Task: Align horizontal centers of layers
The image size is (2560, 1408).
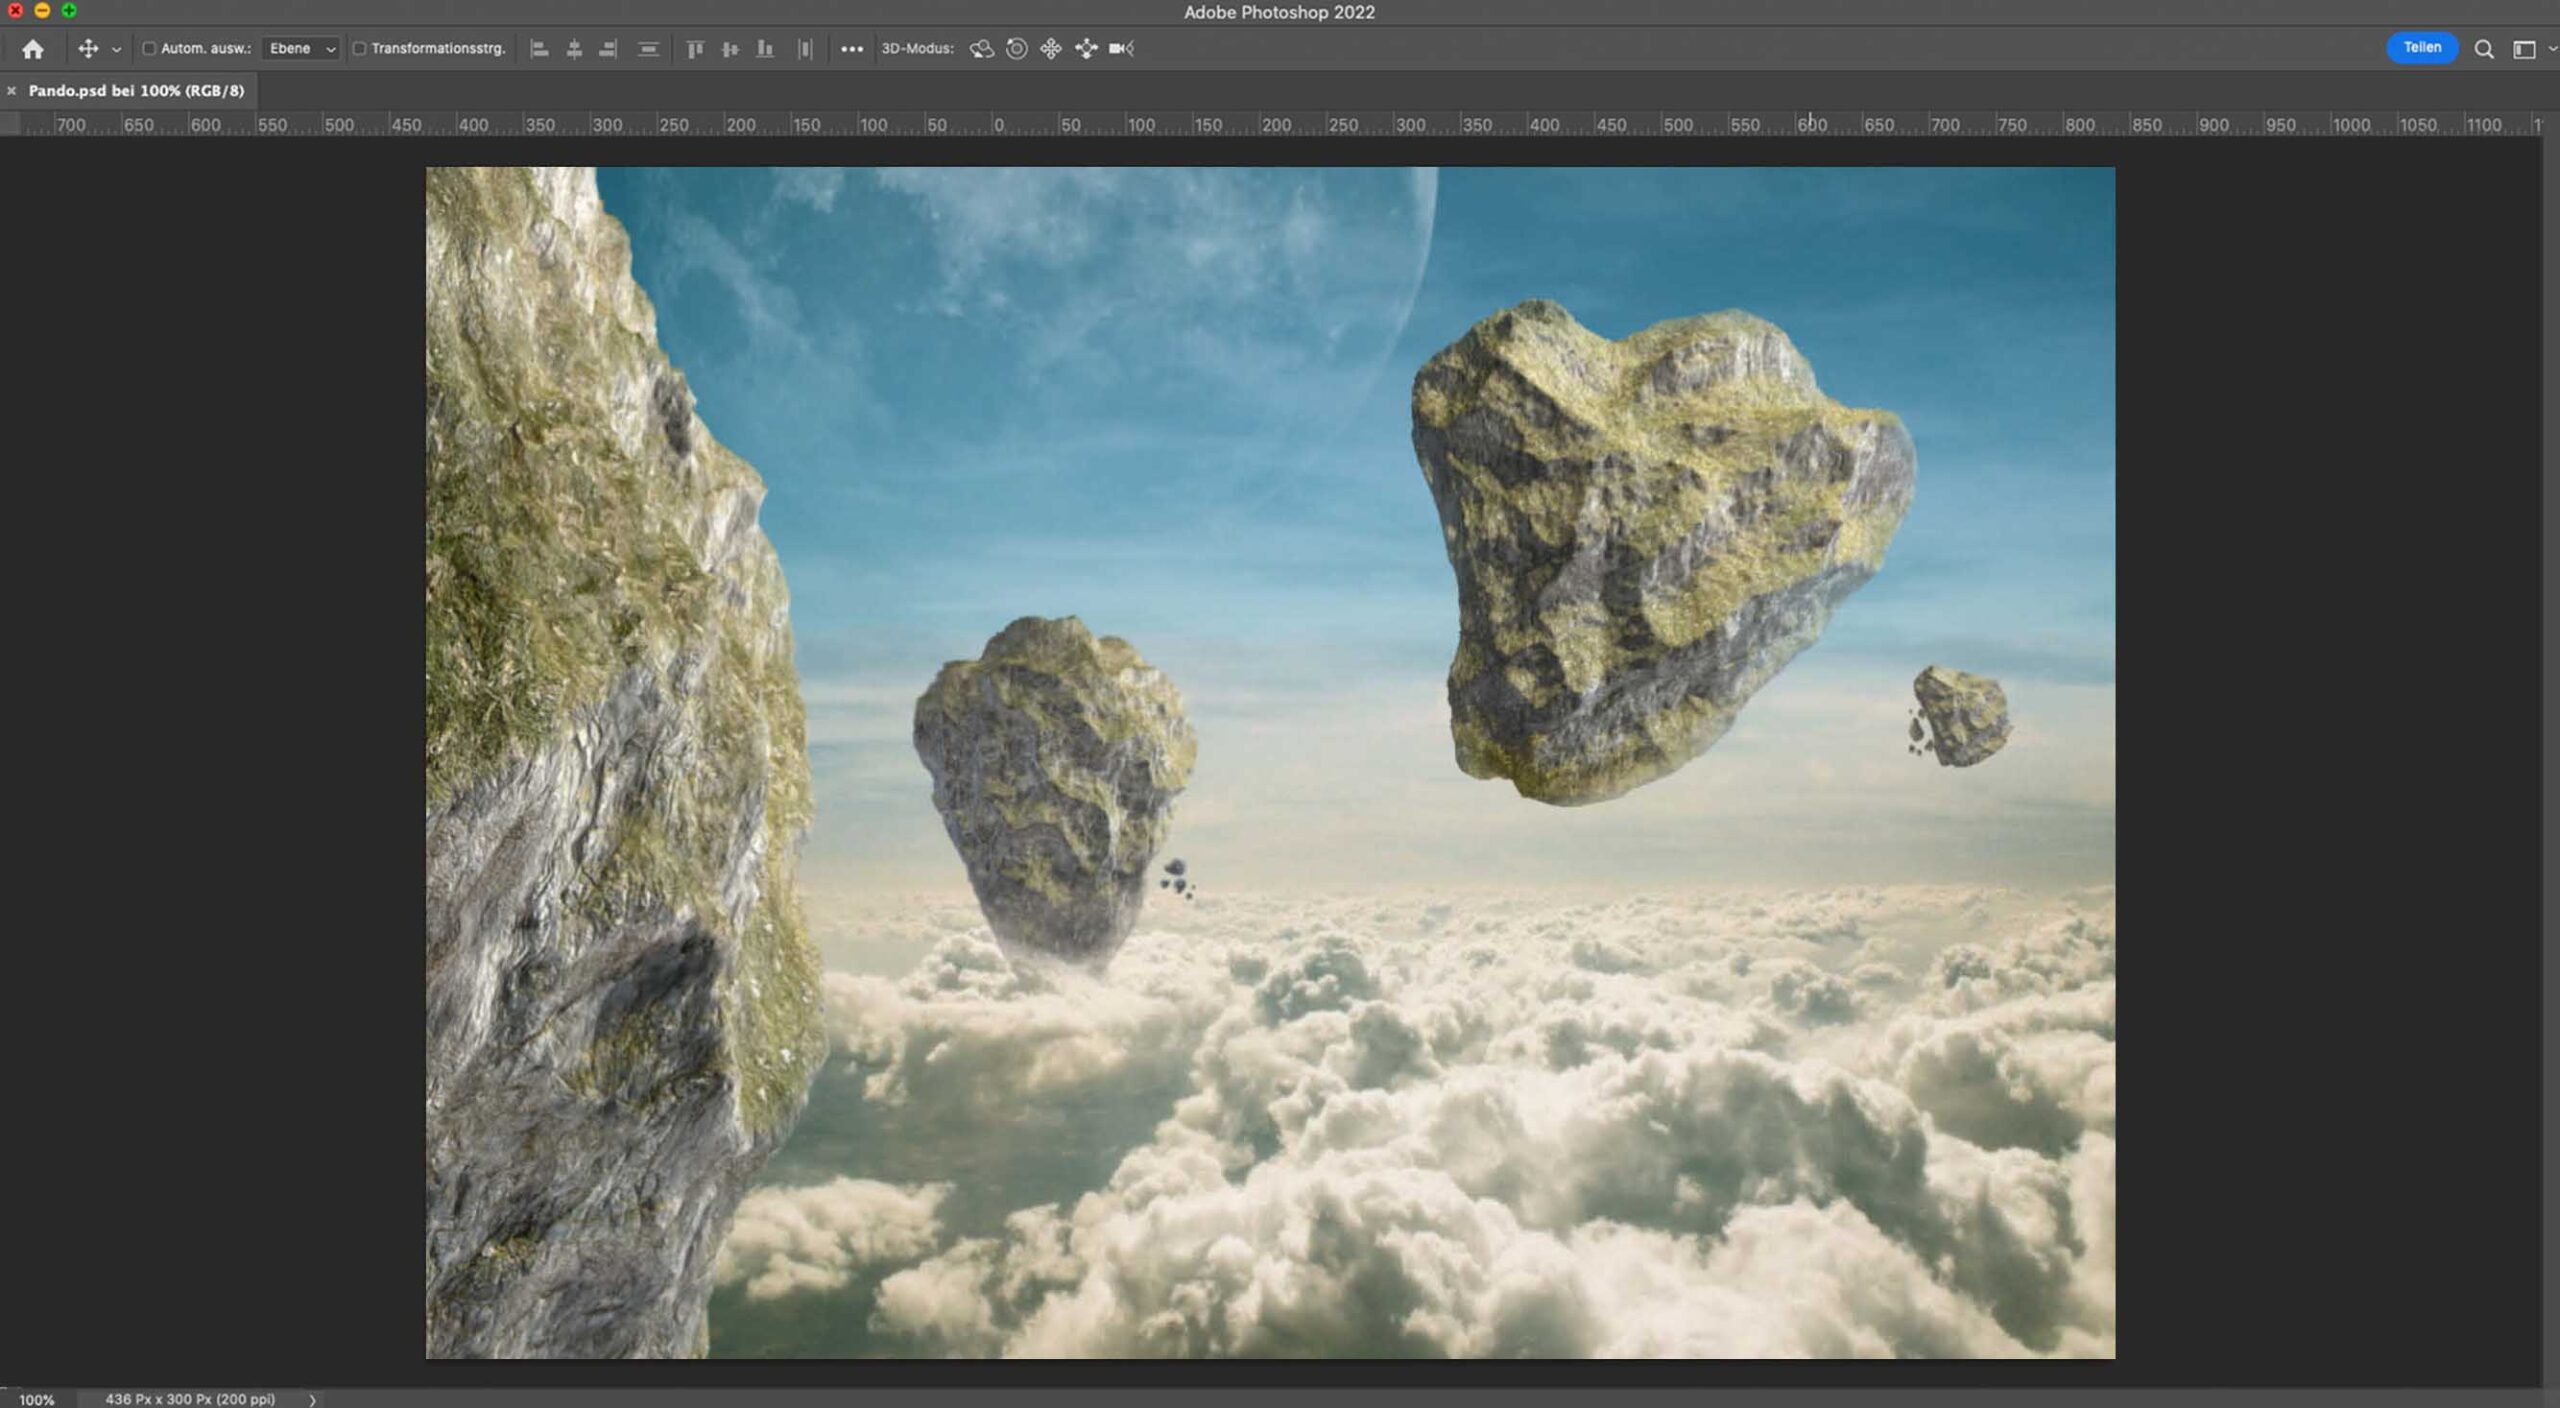Action: [574, 48]
